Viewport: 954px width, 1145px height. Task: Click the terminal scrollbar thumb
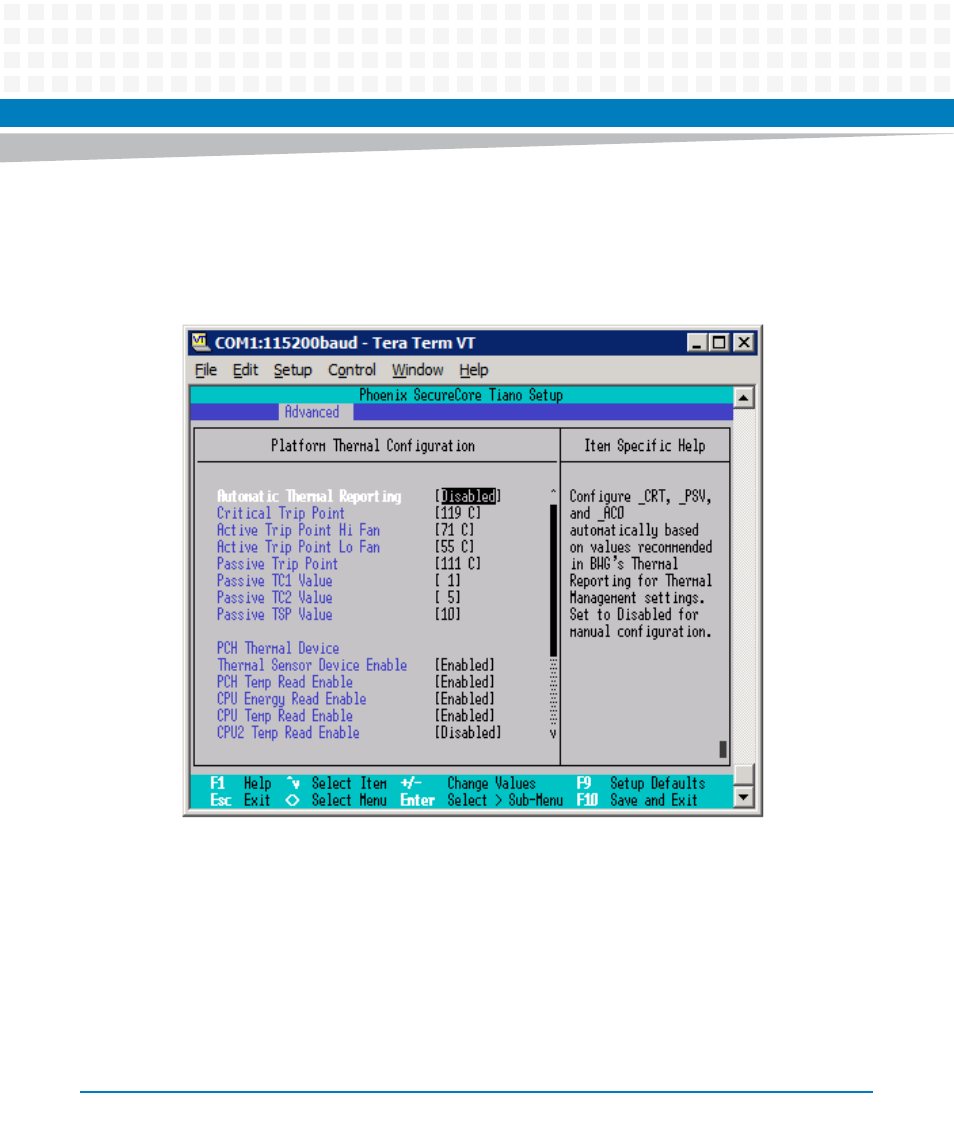pyautogui.click(x=743, y=774)
